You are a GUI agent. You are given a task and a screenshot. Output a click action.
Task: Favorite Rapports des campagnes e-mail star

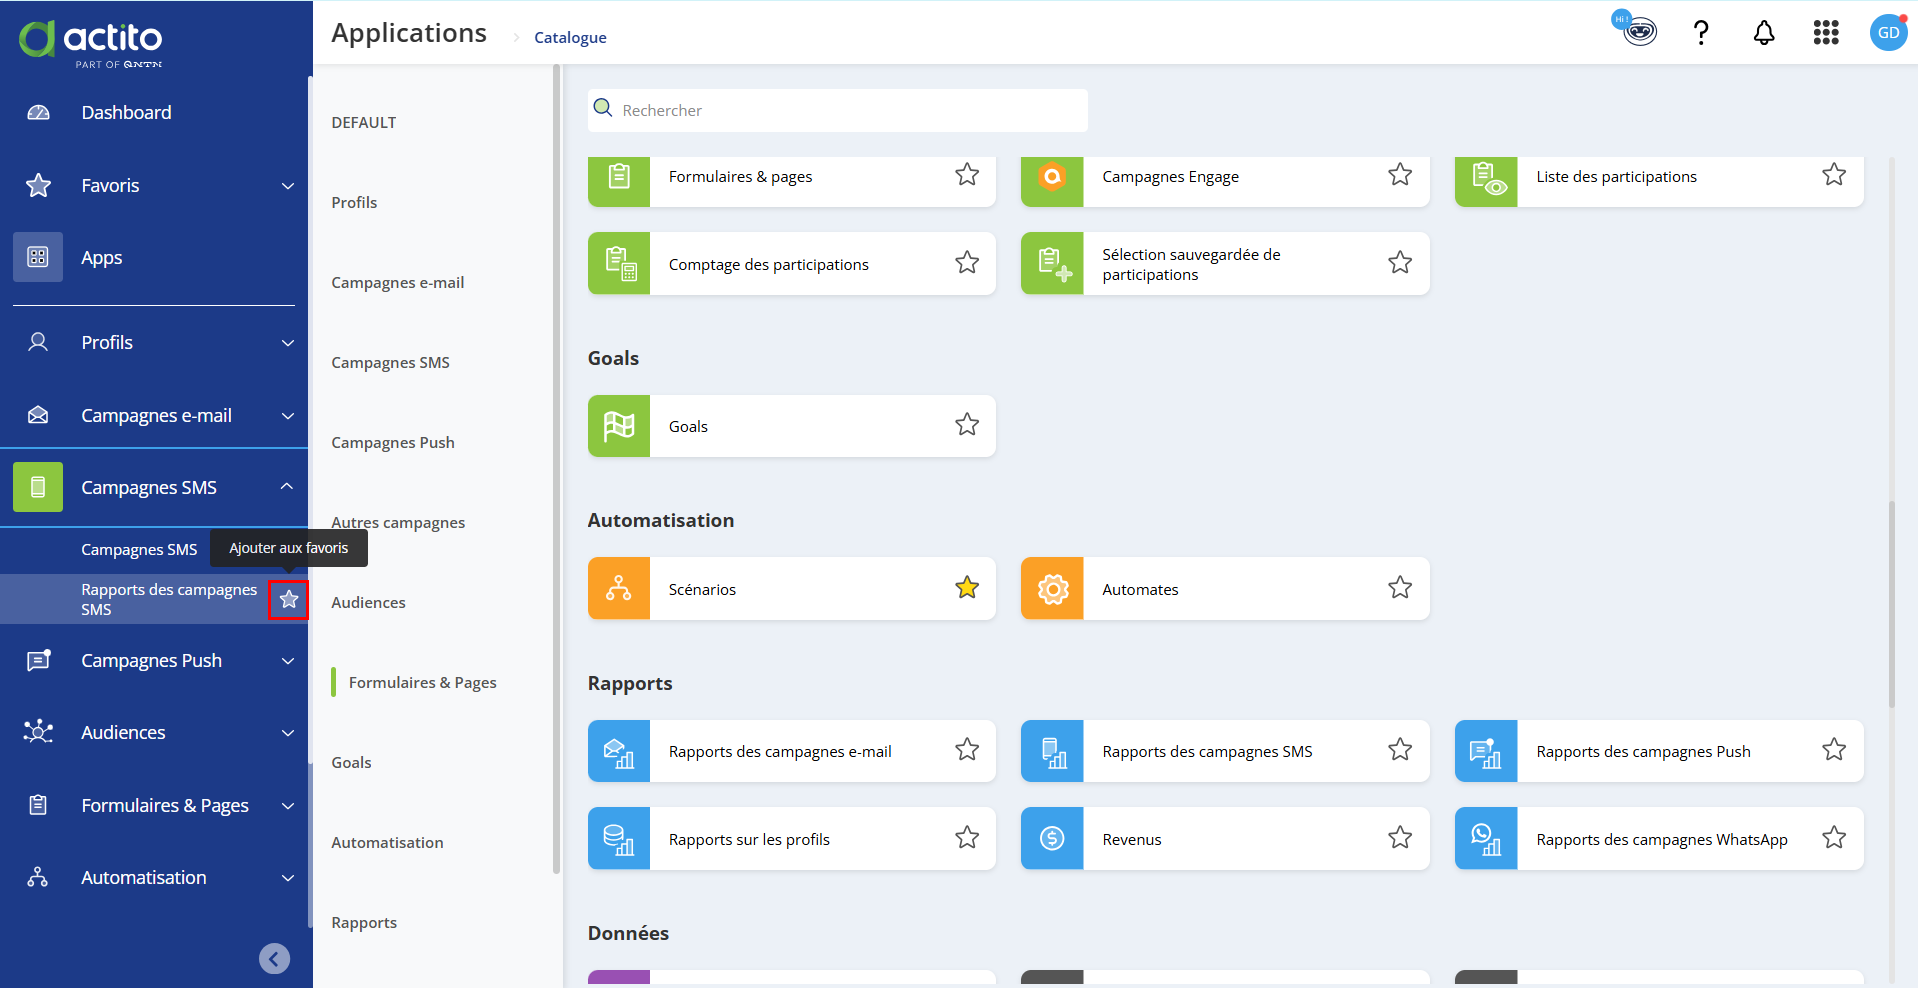[967, 749]
